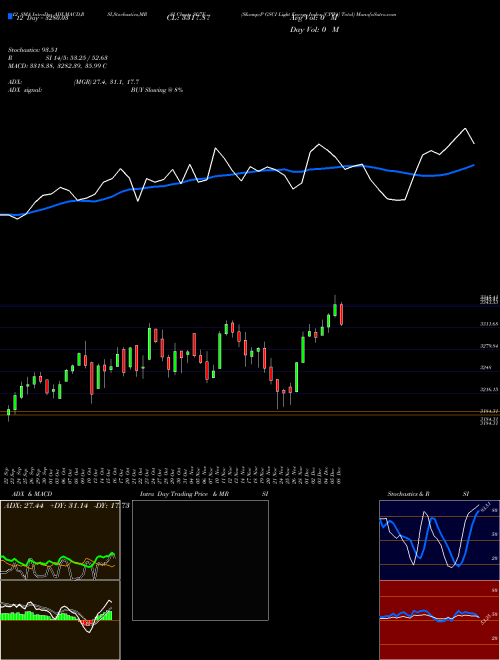Click the ADX: 27.44 readout in ADX panel
Image resolution: width=500 pixels, height=660 pixels.
click(24, 506)
